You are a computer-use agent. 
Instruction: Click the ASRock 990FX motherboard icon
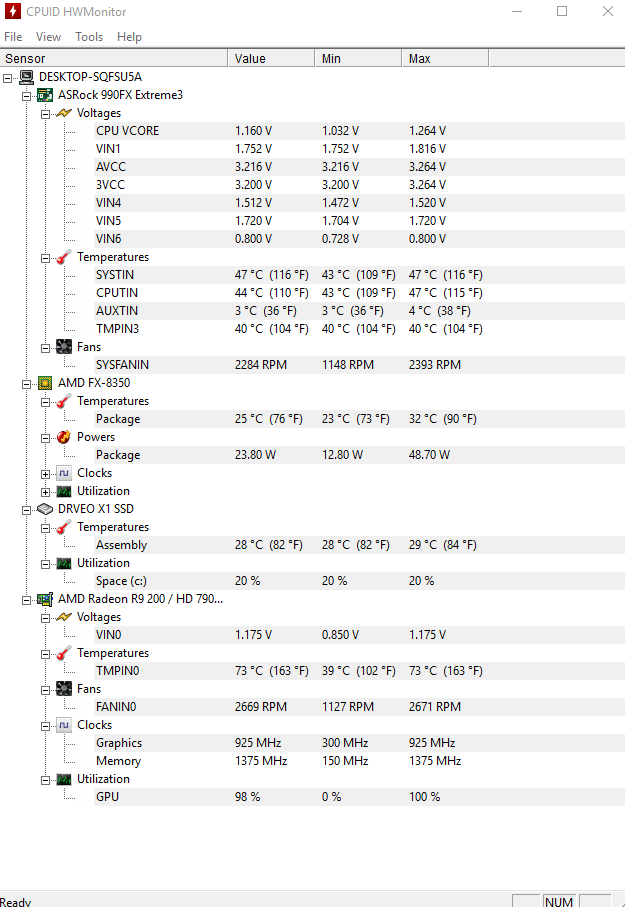point(45,95)
